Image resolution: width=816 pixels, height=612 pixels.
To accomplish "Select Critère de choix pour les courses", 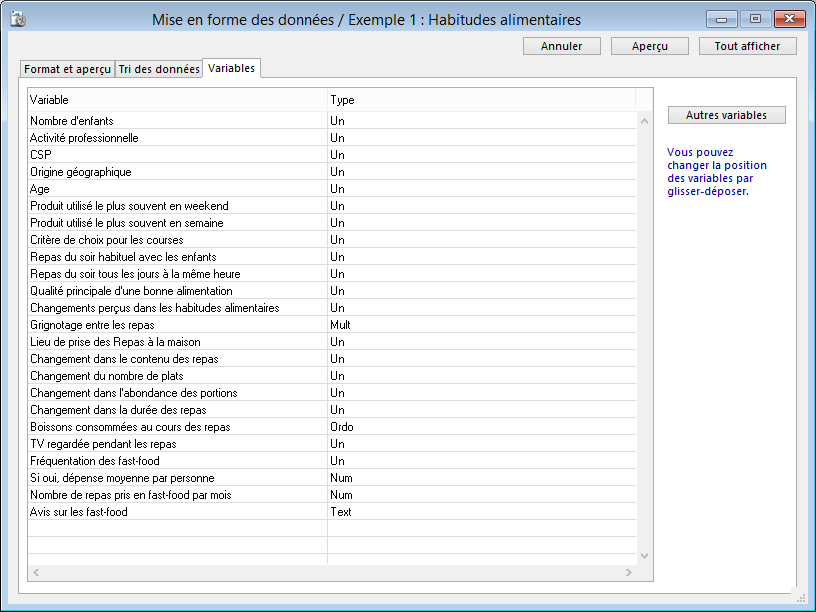I will (332, 240).
